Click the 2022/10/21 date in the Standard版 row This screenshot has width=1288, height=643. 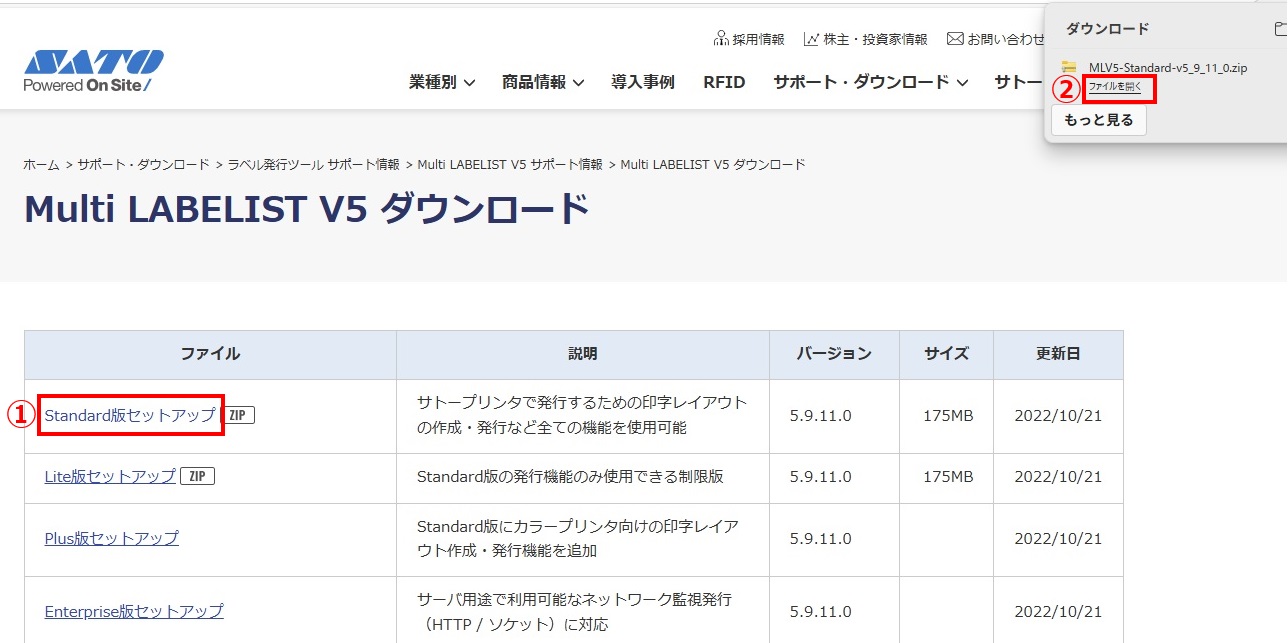[1058, 415]
